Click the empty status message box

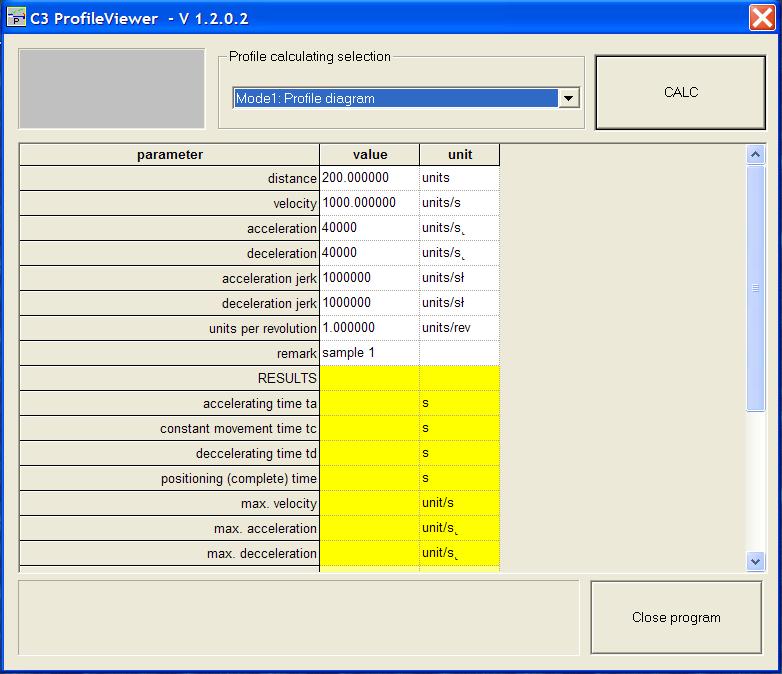click(x=299, y=617)
